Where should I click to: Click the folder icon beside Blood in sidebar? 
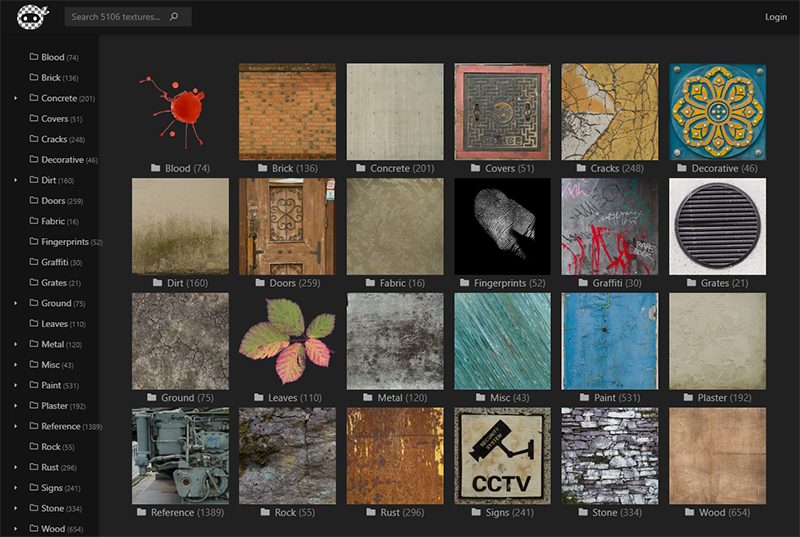click(x=34, y=57)
